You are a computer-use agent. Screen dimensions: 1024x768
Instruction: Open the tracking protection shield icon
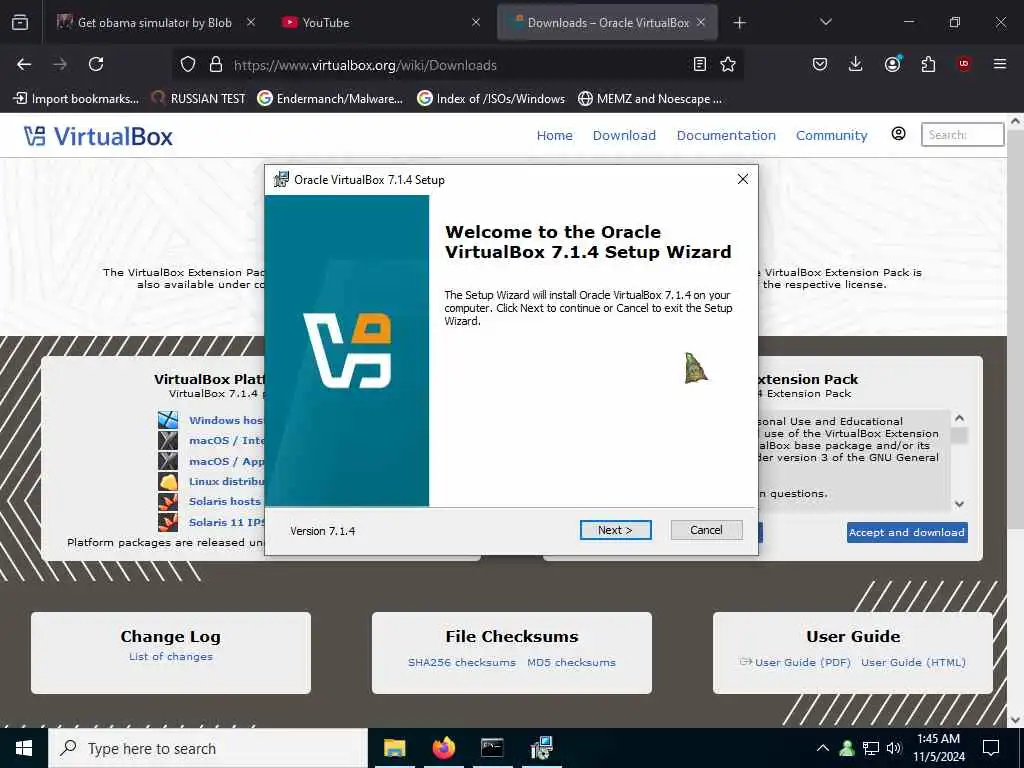point(188,64)
